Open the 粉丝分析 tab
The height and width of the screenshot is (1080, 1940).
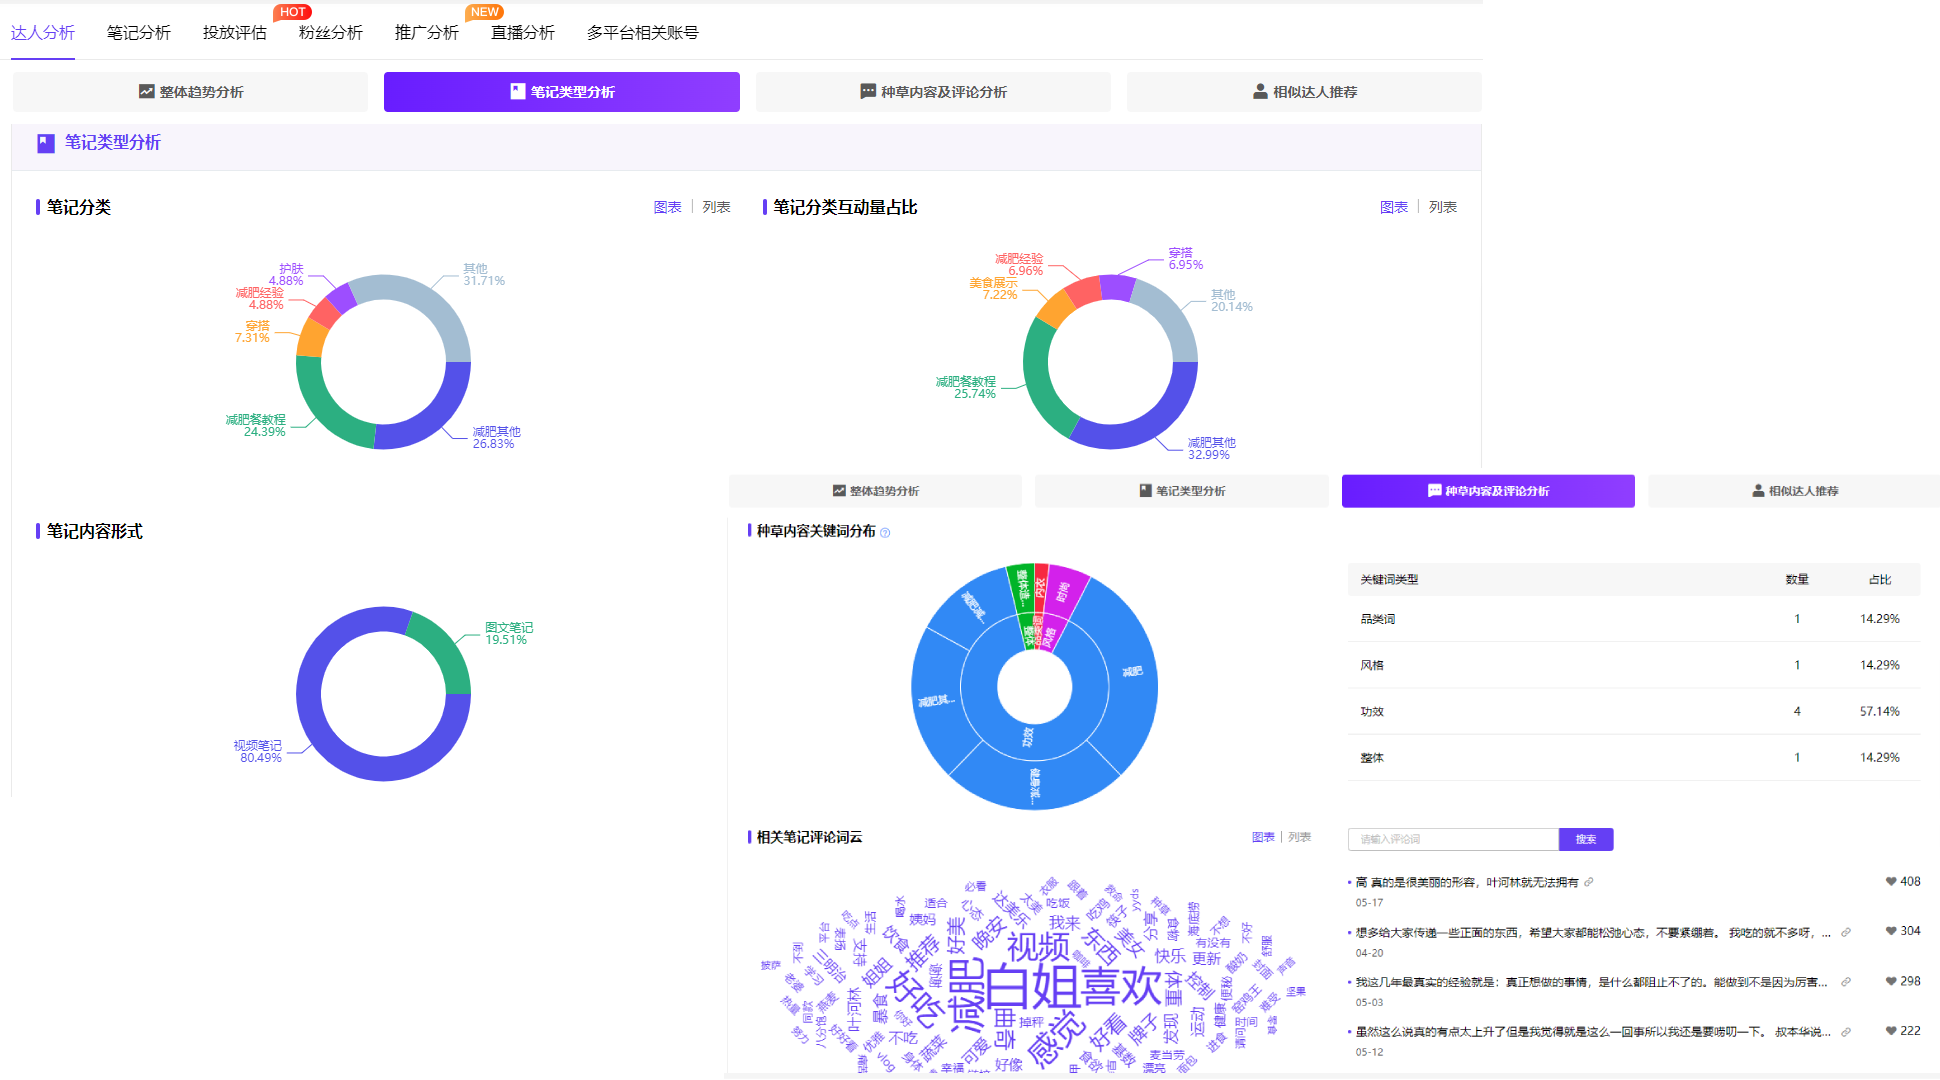click(331, 32)
